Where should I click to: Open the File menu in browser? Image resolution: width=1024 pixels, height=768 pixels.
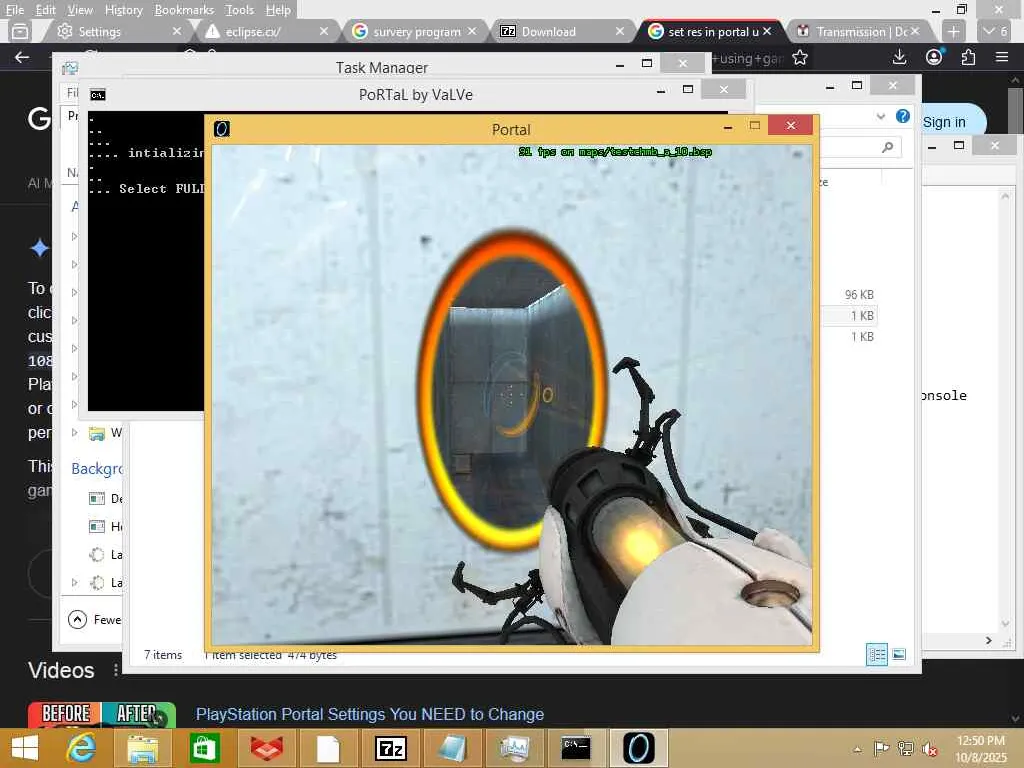pos(14,10)
